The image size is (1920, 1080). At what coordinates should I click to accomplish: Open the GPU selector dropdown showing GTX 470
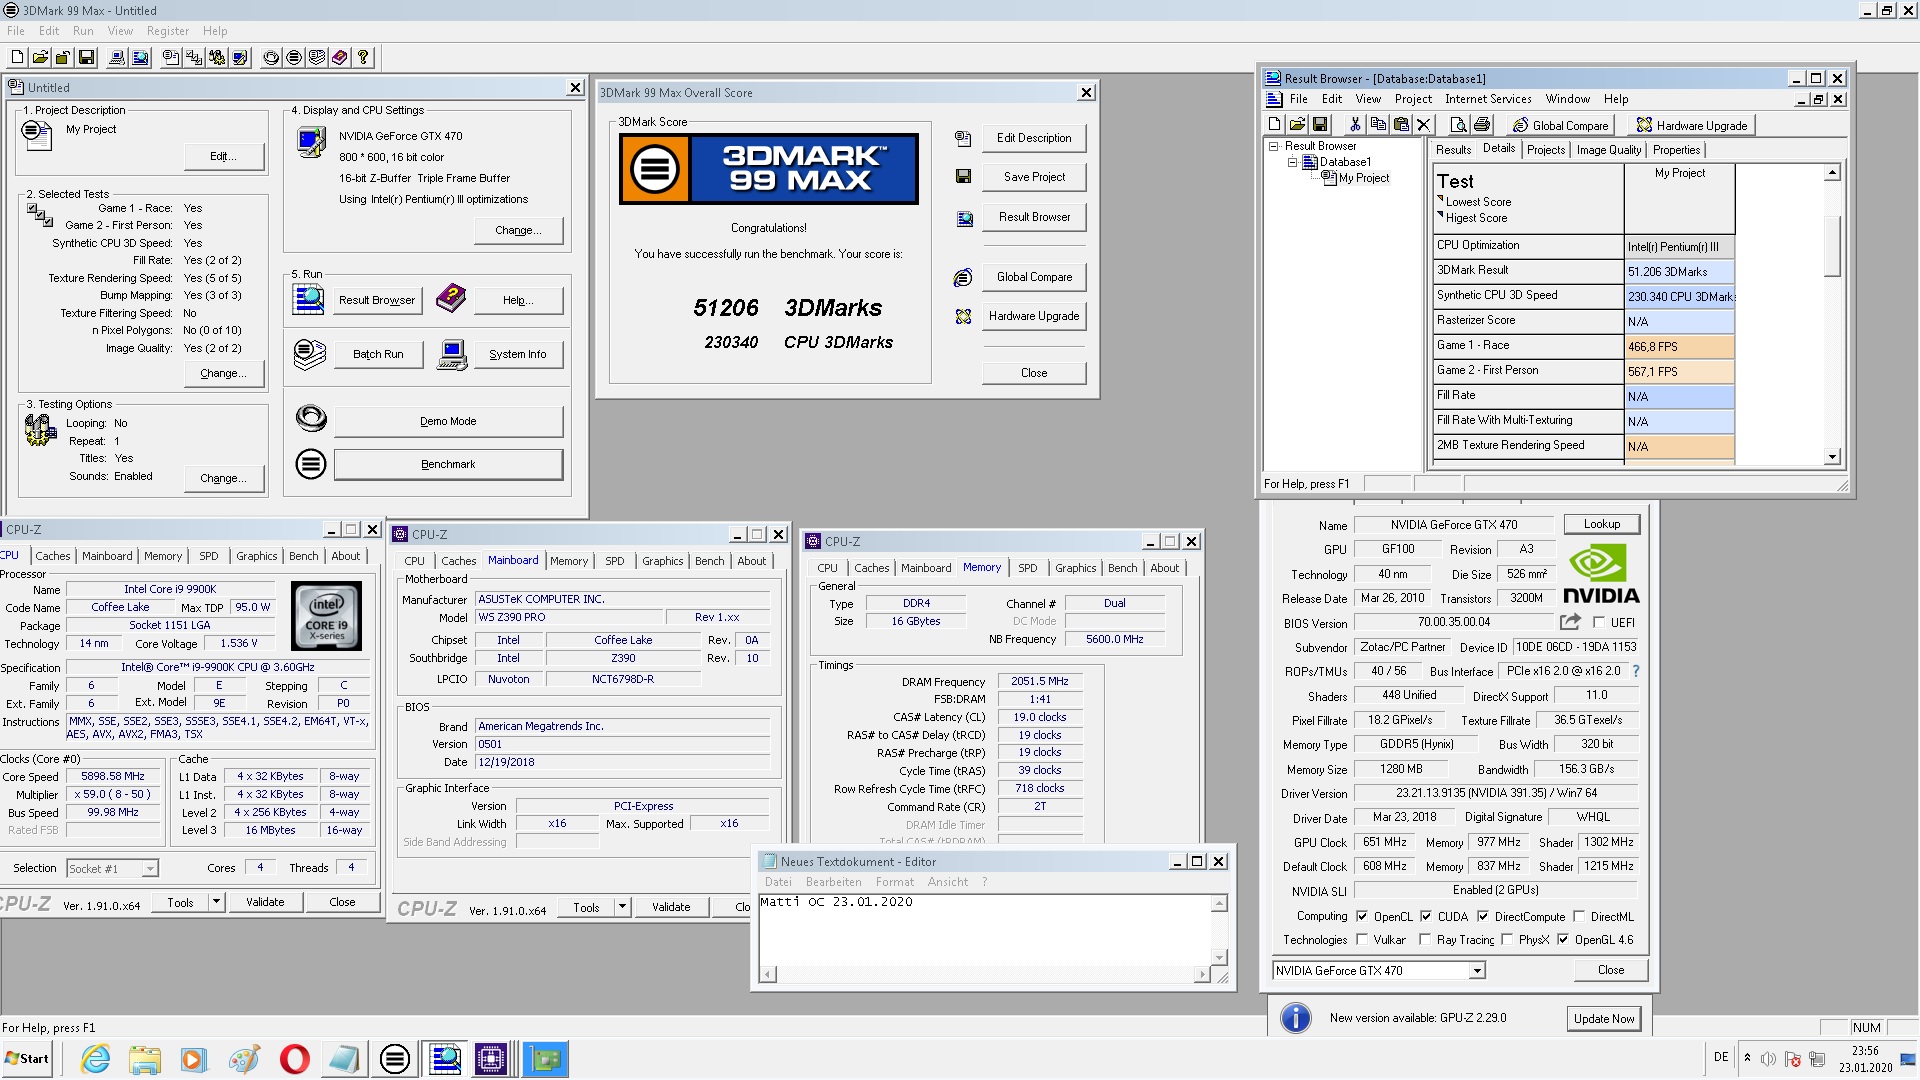pos(1476,970)
